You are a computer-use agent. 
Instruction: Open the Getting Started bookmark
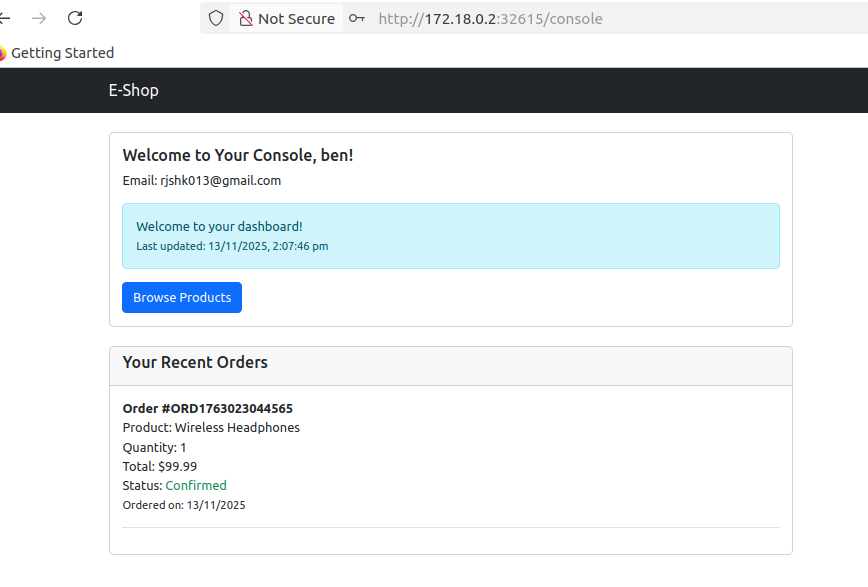coord(62,53)
